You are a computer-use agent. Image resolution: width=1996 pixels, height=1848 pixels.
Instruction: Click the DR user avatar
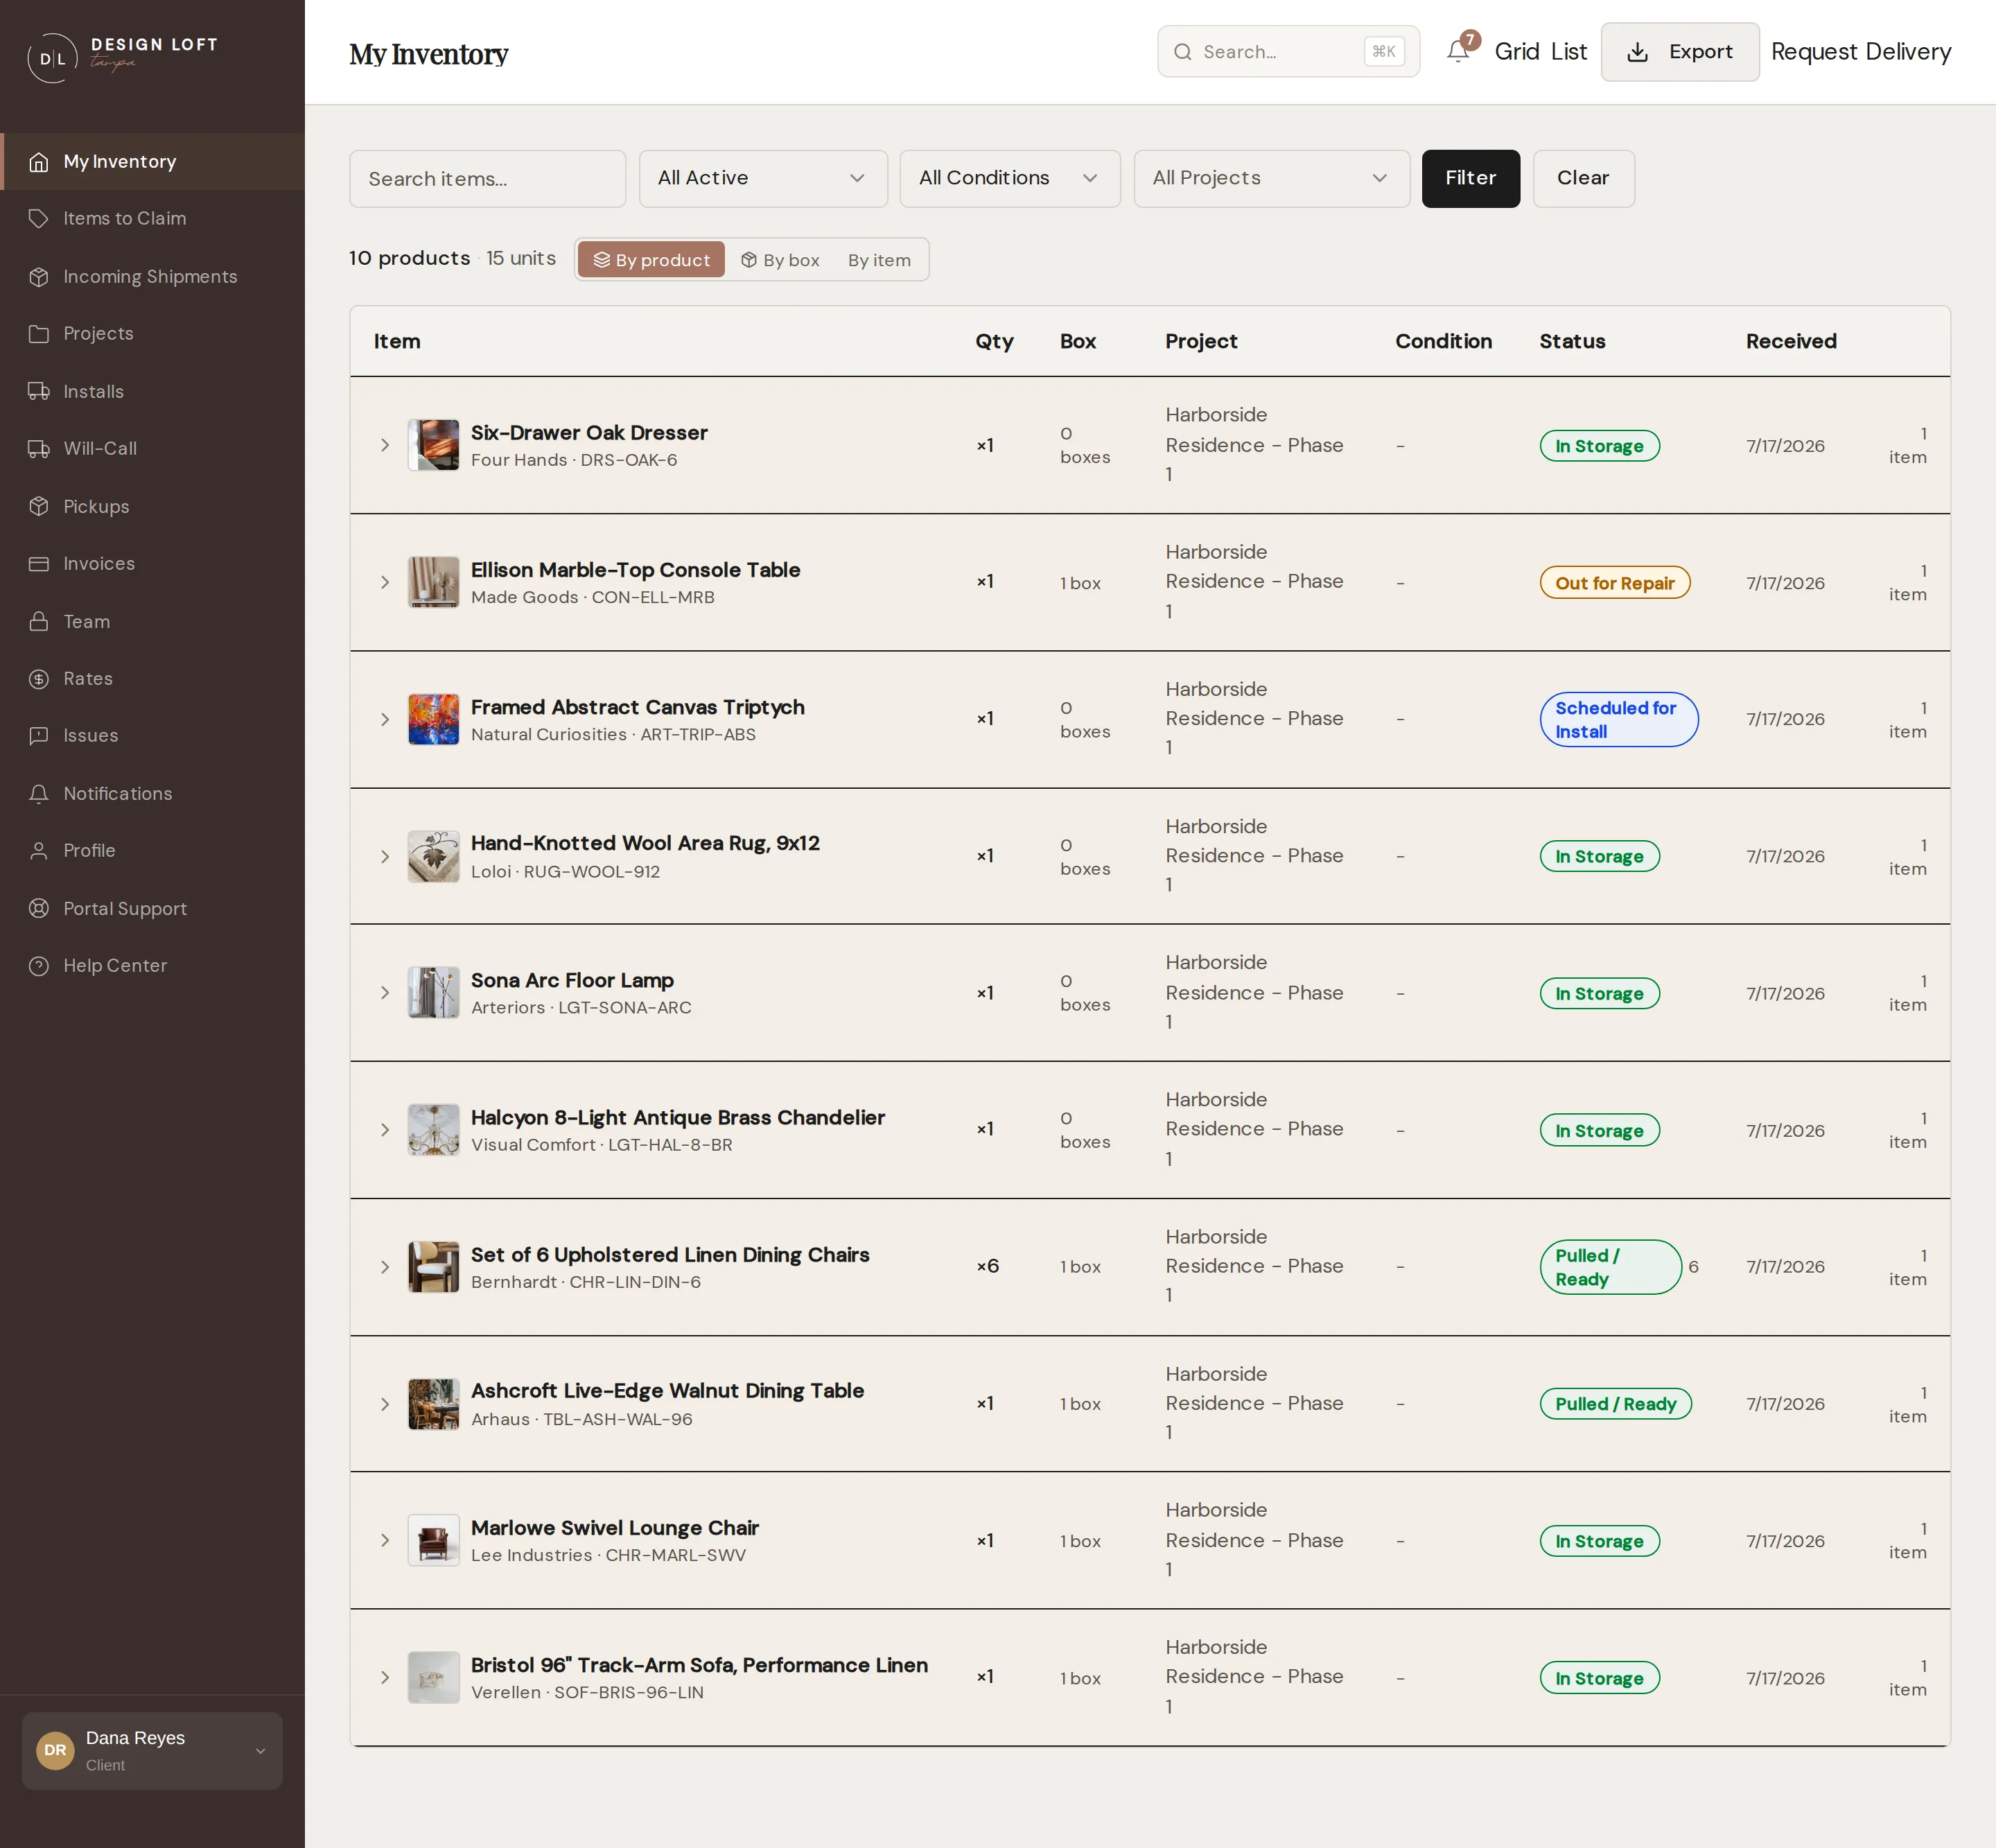coord(55,1750)
